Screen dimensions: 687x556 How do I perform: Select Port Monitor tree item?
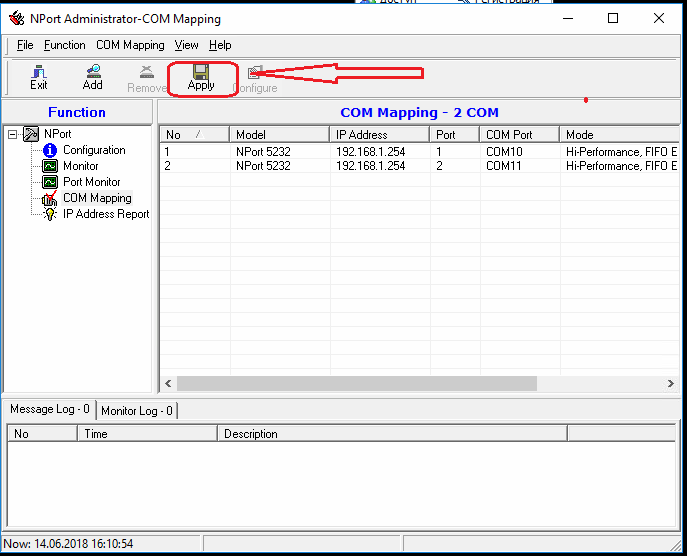(91, 182)
